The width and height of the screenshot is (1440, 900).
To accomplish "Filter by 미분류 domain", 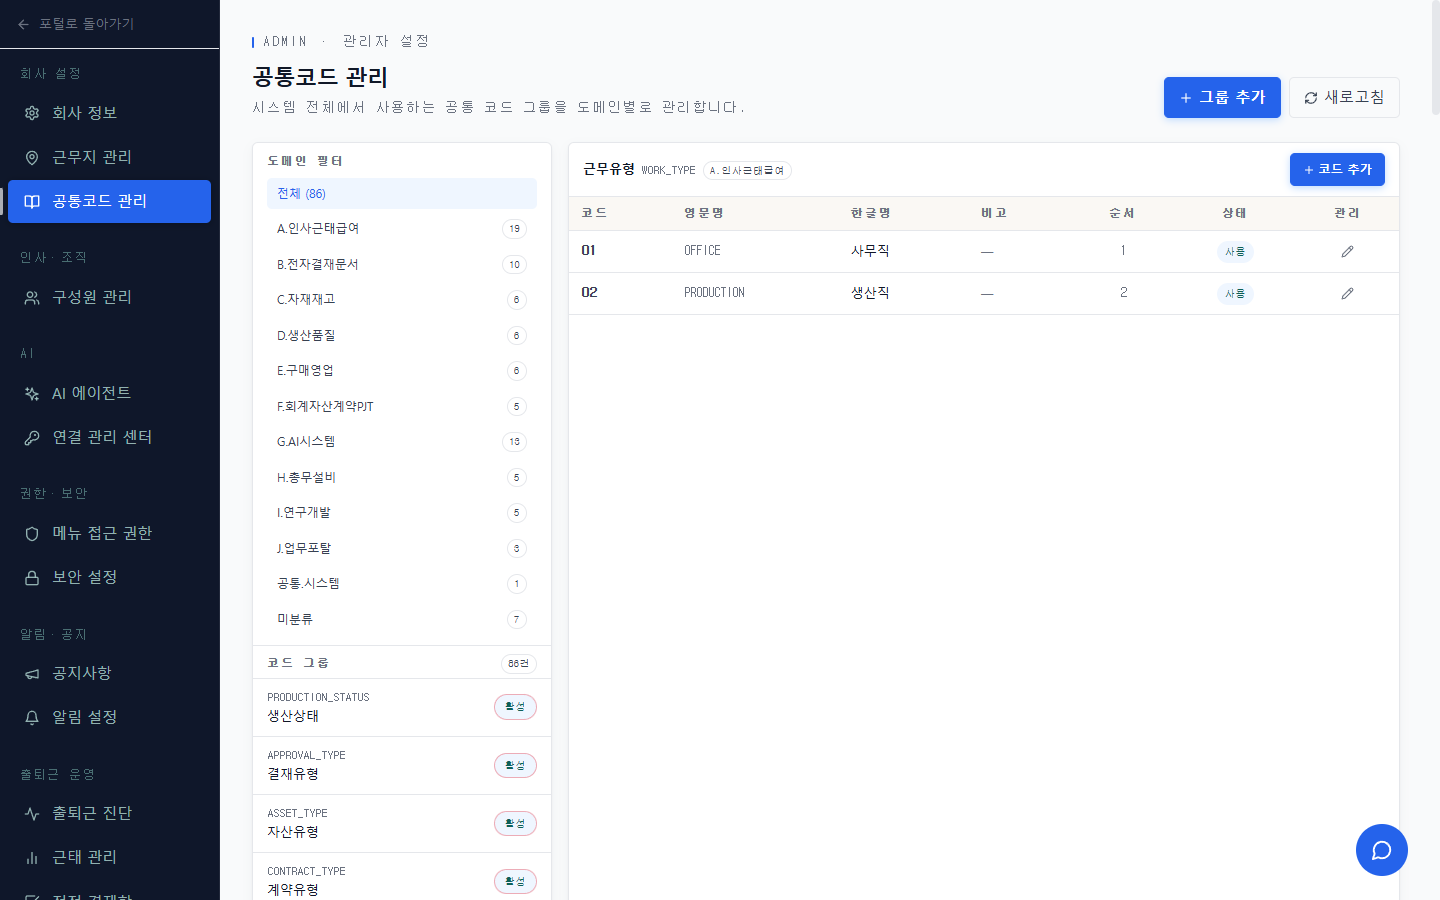I will tap(402, 620).
